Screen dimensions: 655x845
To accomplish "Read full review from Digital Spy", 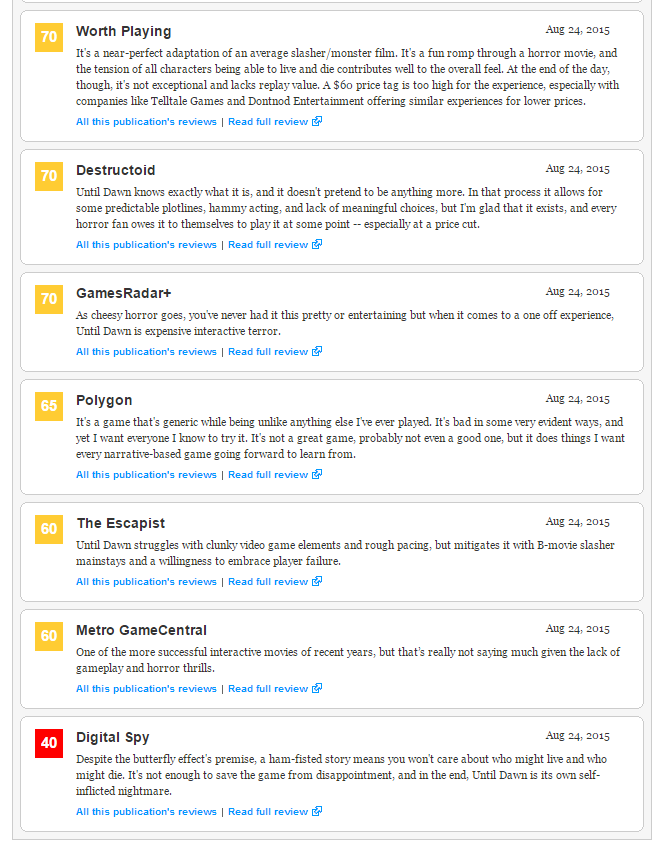I will pos(268,811).
